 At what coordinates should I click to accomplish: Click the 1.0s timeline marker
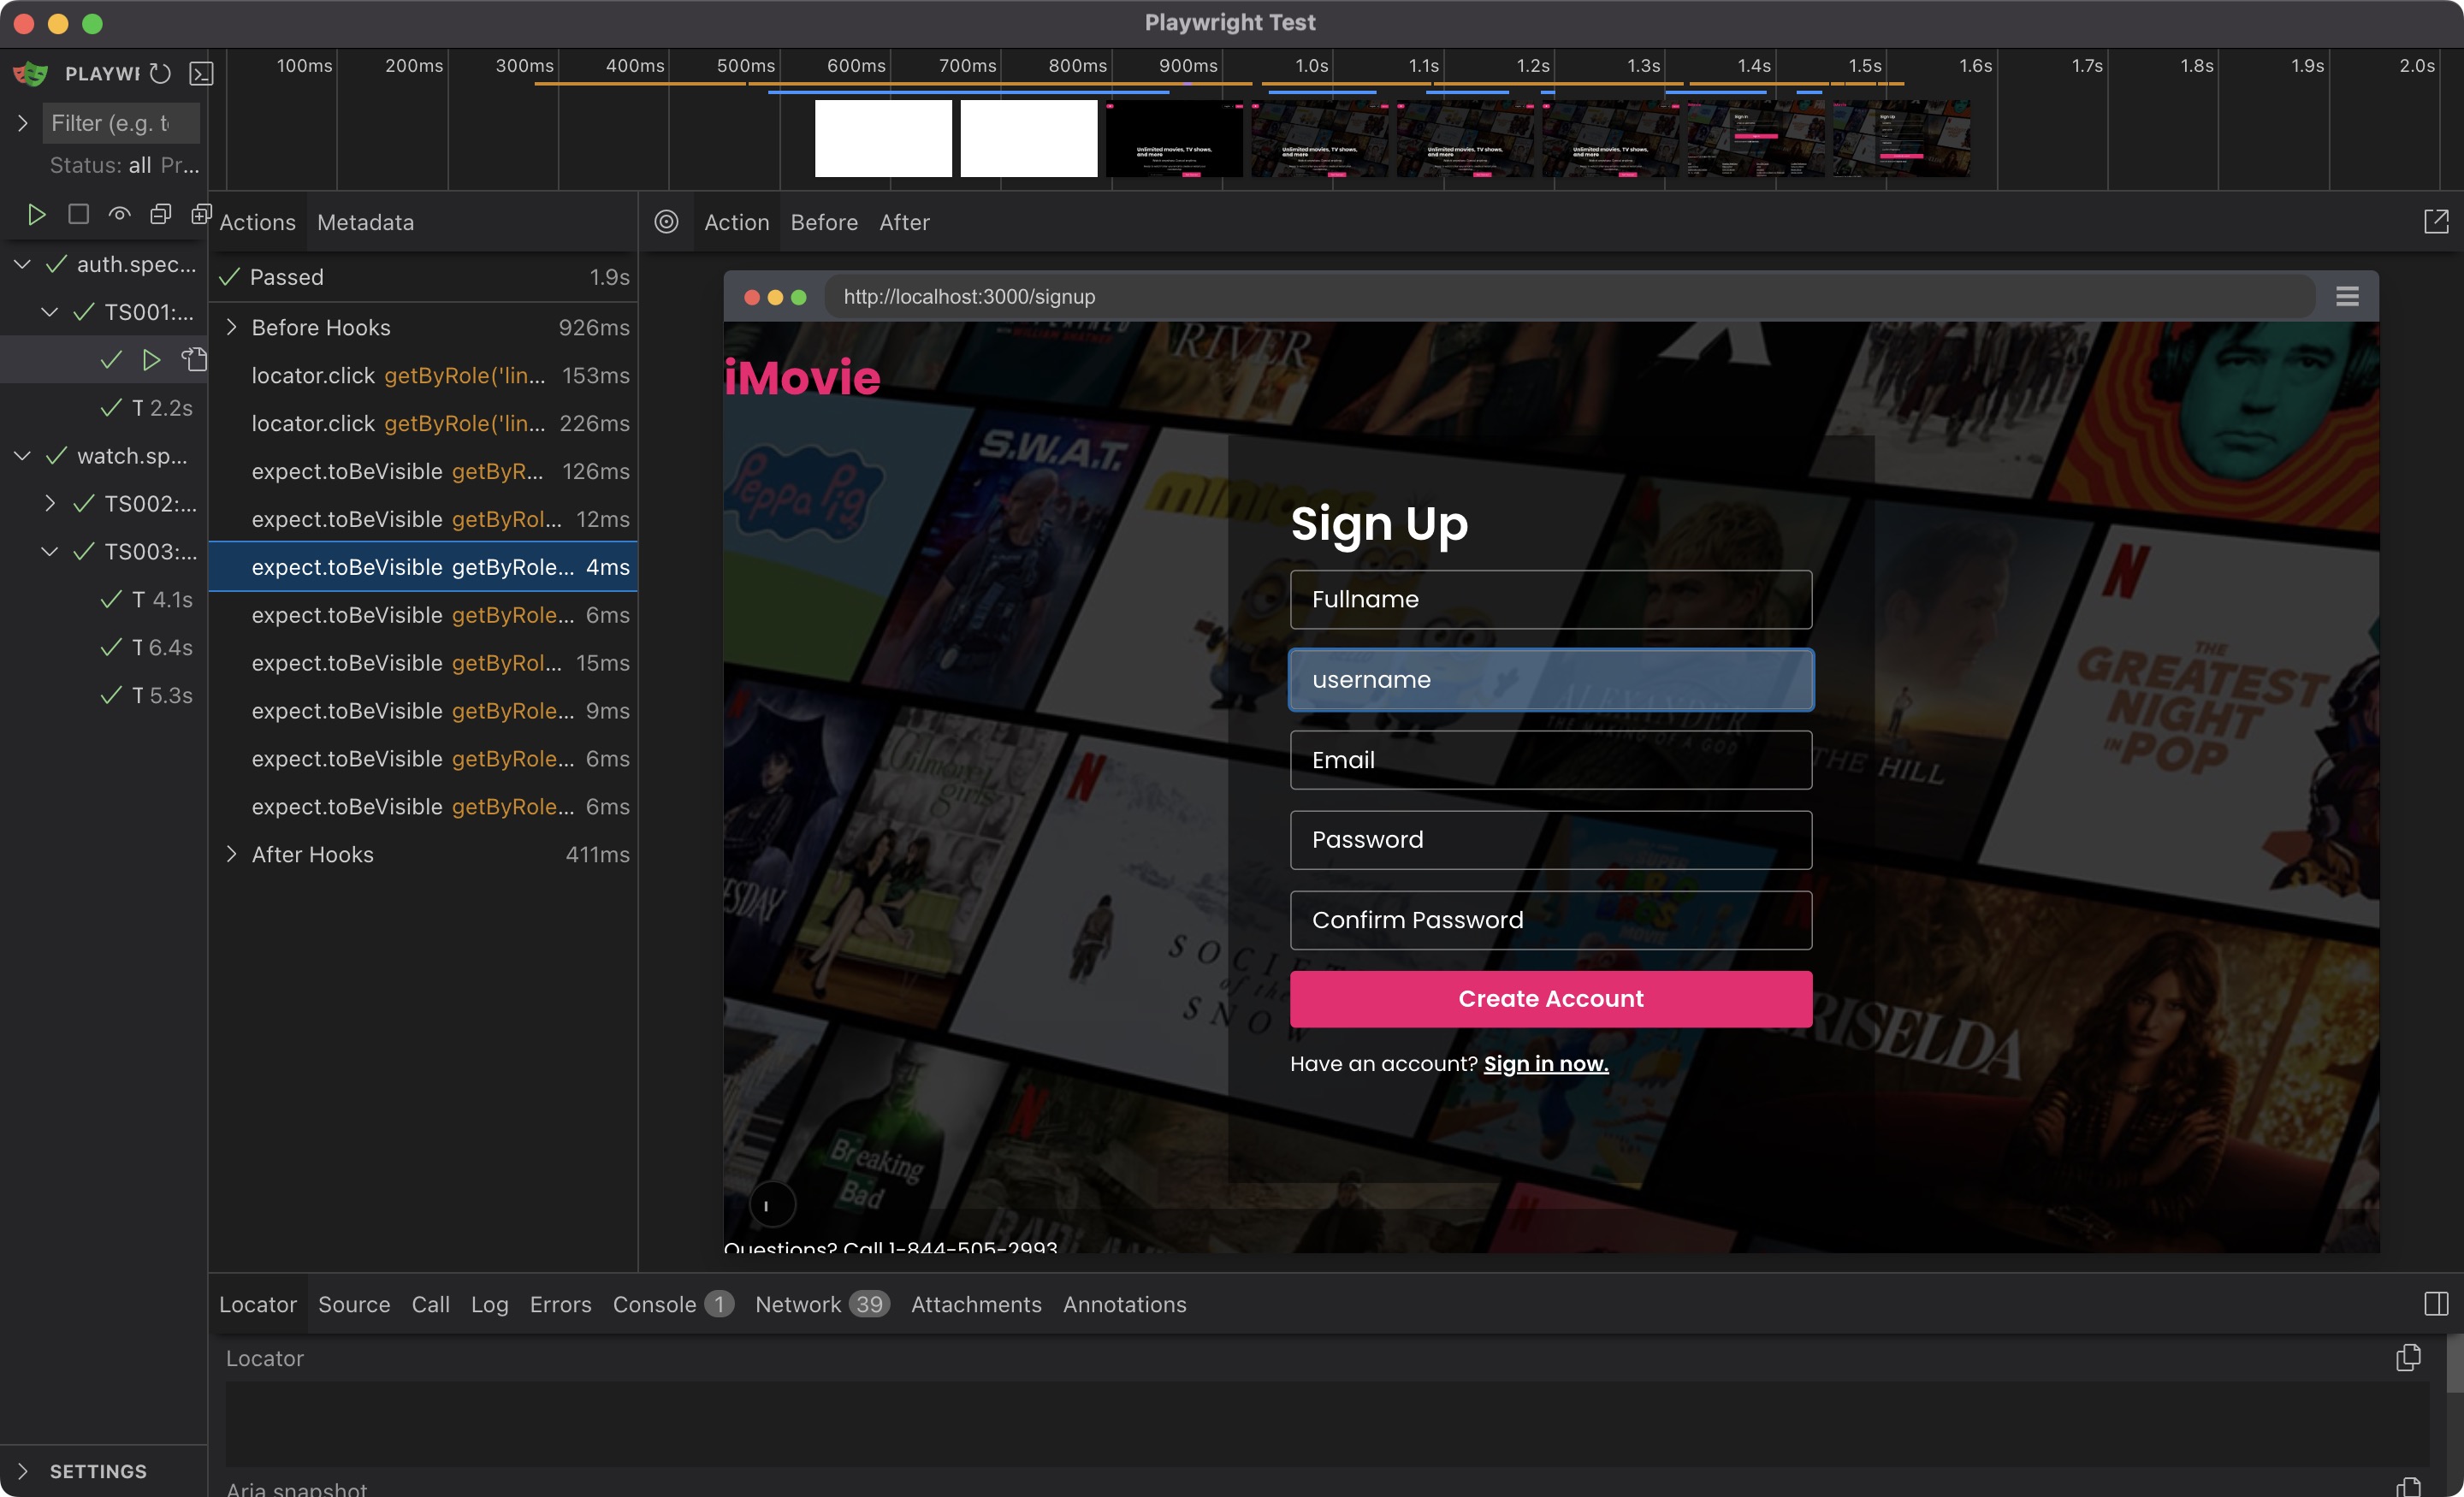[x=1311, y=66]
